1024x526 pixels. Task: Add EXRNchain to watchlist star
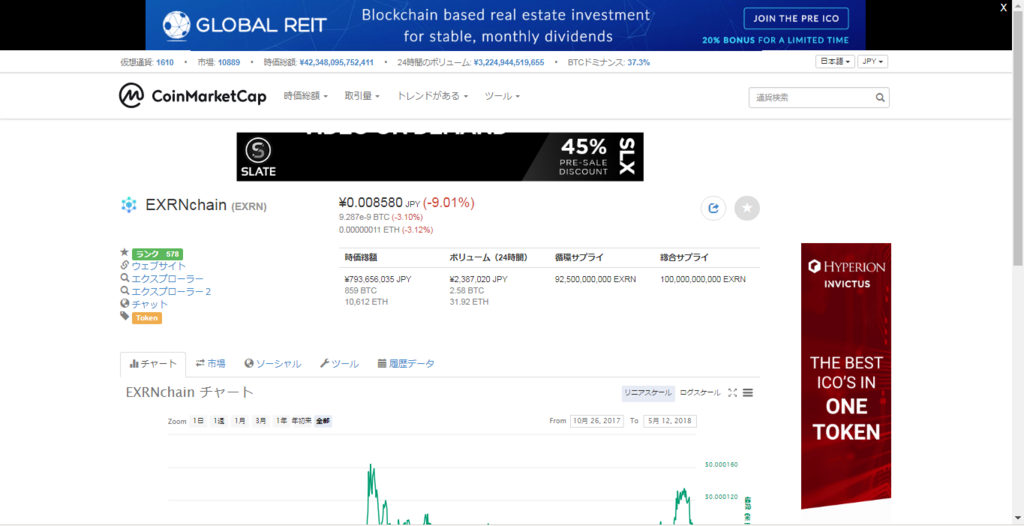pyautogui.click(x=747, y=208)
